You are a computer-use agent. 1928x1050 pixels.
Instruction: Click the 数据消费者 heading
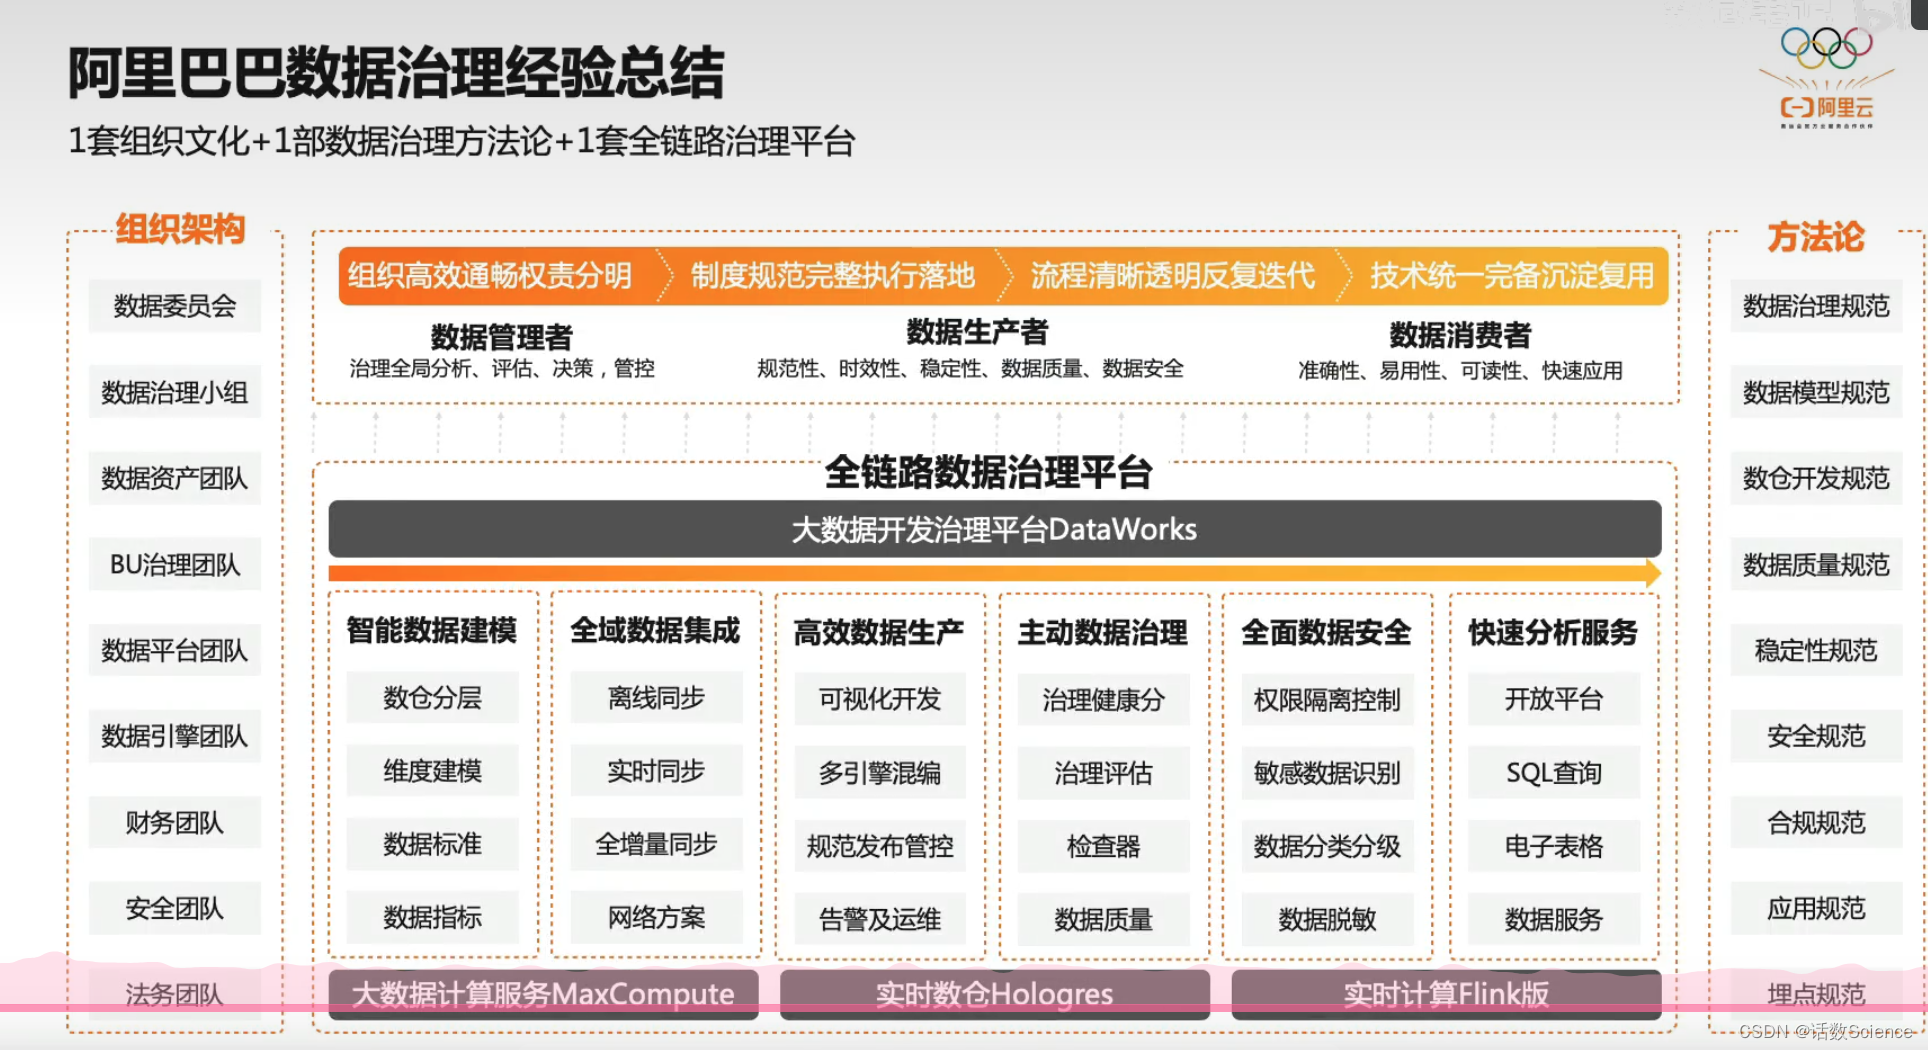1460,335
